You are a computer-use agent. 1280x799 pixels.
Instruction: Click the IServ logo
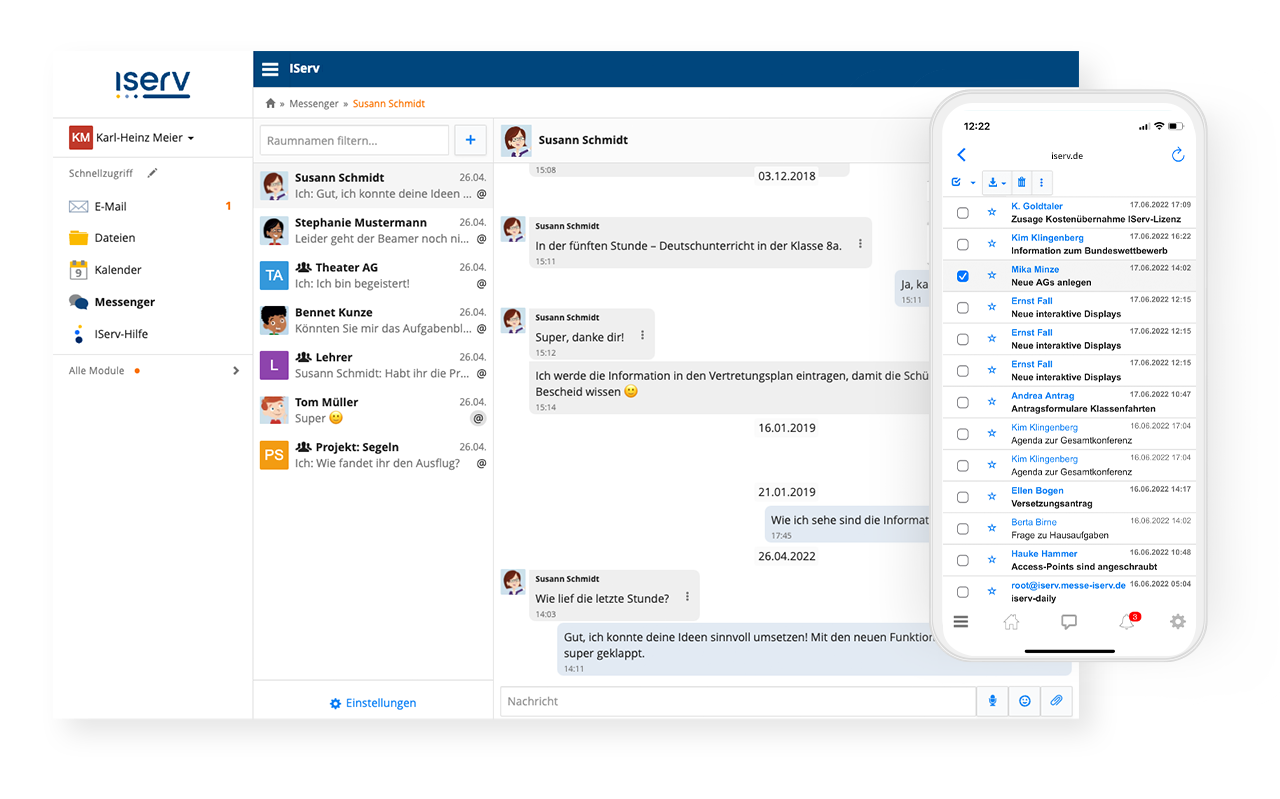click(152, 84)
